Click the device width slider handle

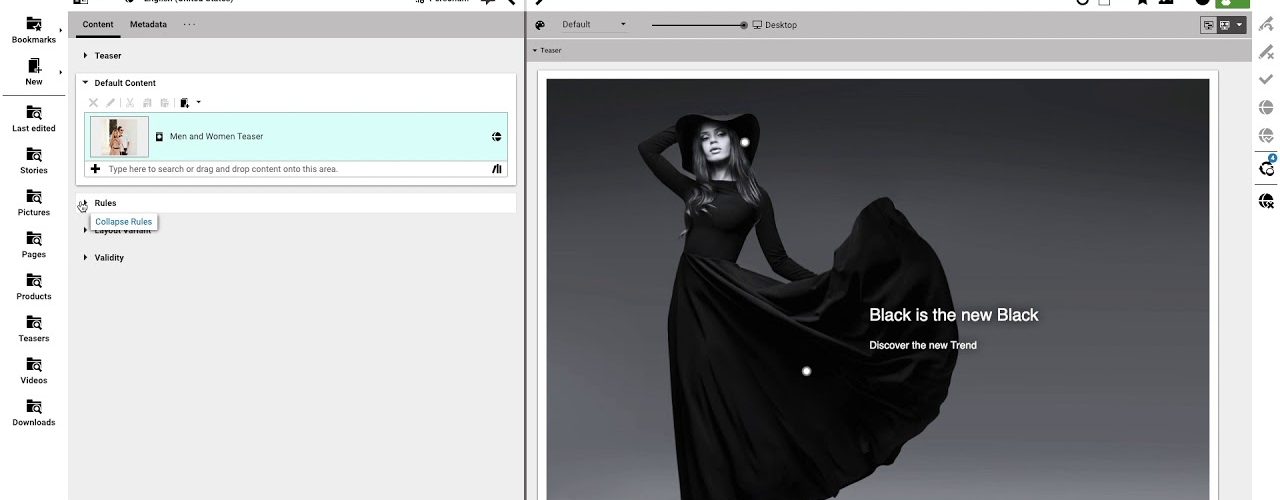pyautogui.click(x=744, y=25)
